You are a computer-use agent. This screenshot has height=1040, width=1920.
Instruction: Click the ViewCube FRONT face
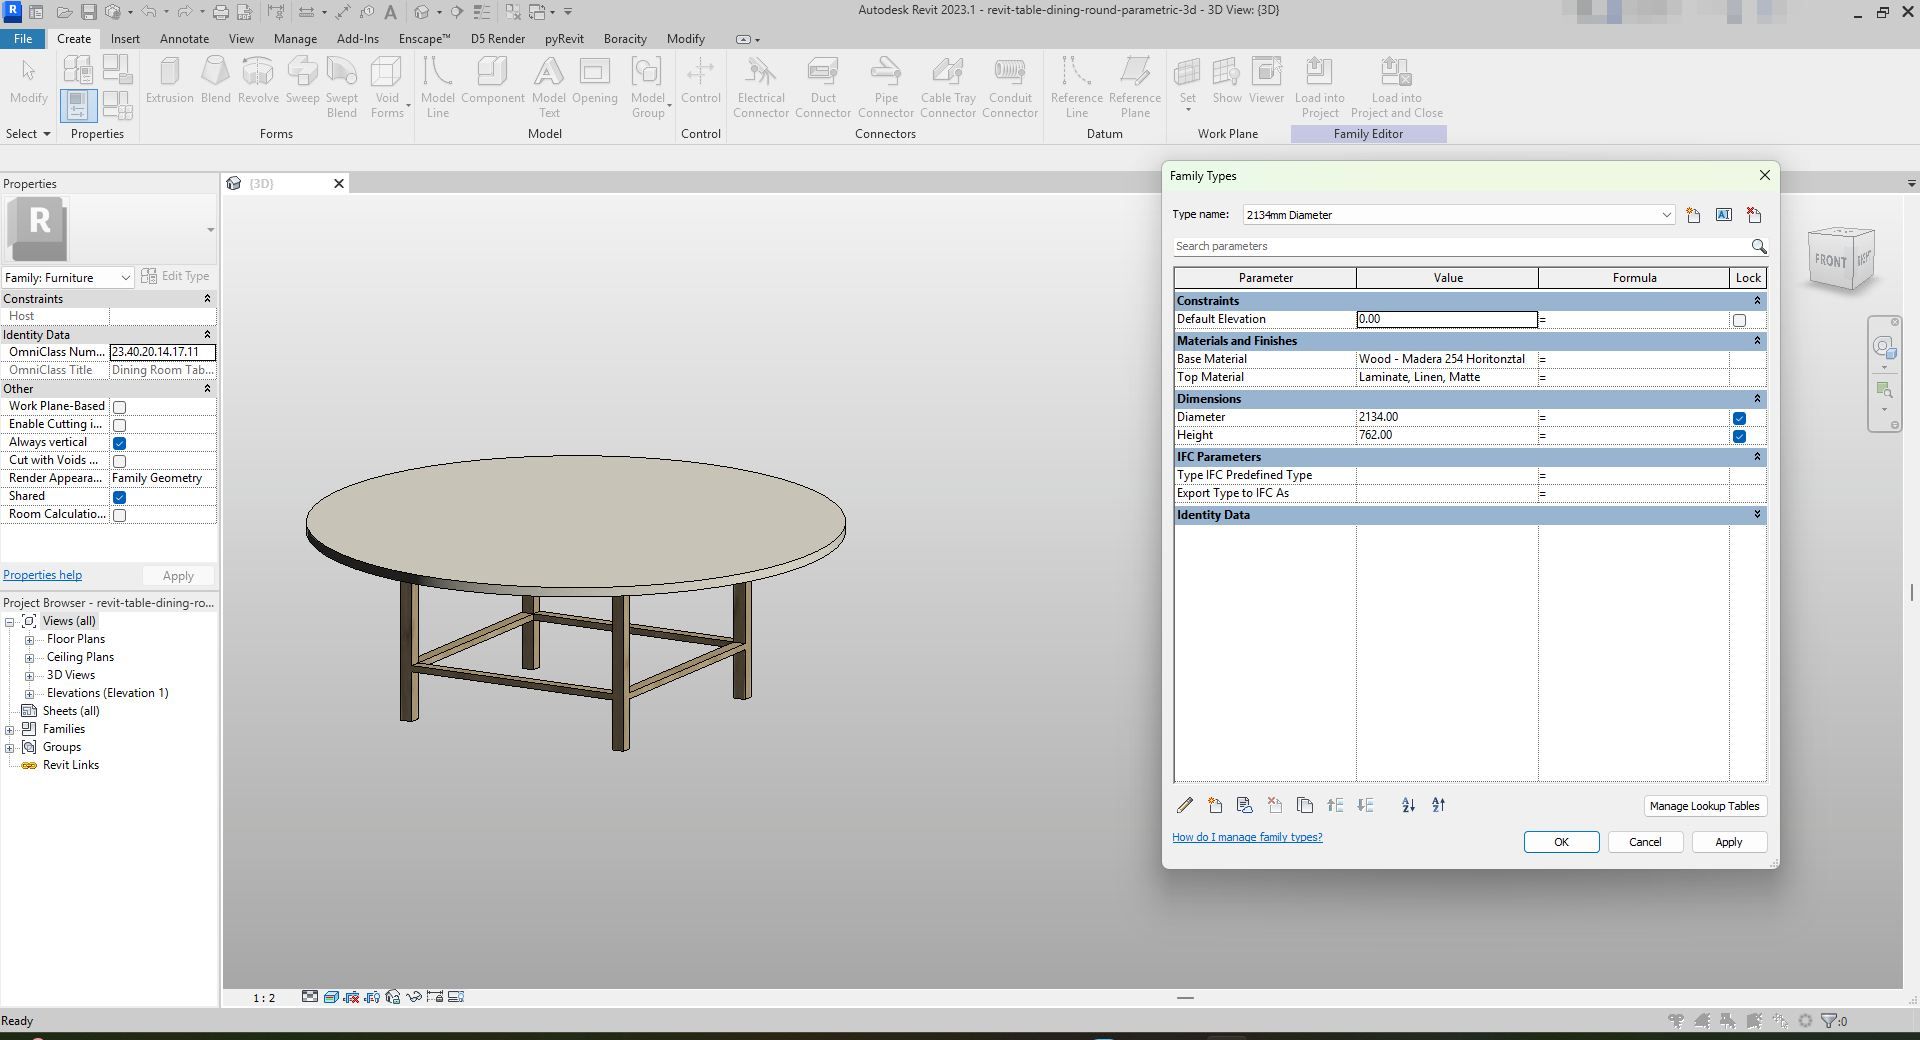1830,261
